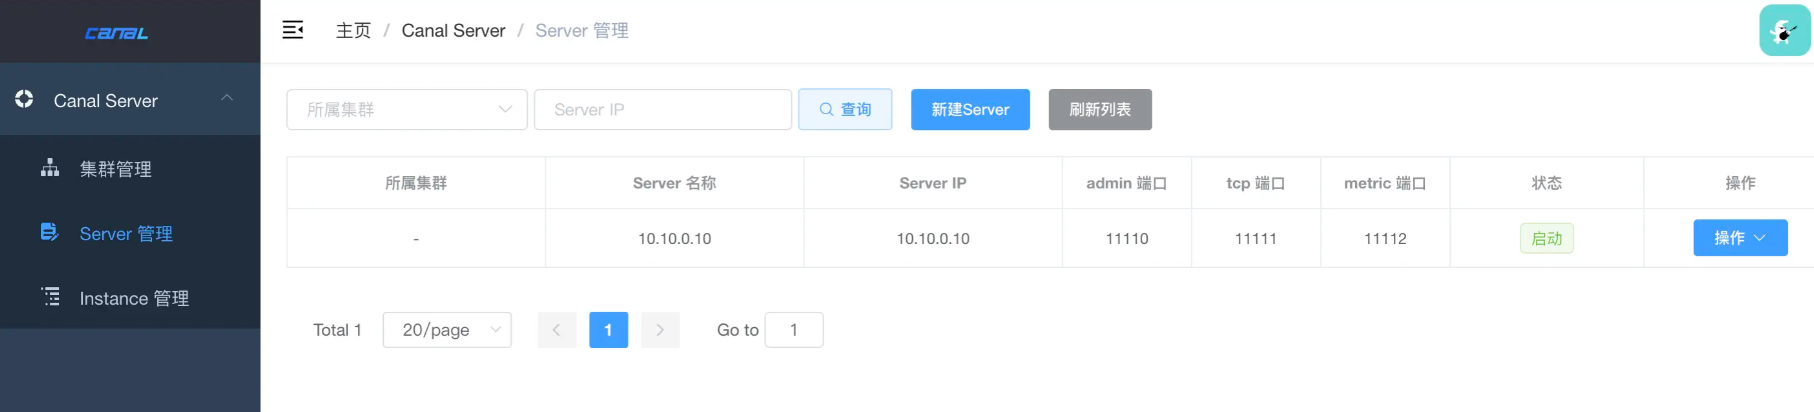The image size is (1814, 412).
Task: Click the Server 管理 document icon
Action: pyautogui.click(x=50, y=232)
